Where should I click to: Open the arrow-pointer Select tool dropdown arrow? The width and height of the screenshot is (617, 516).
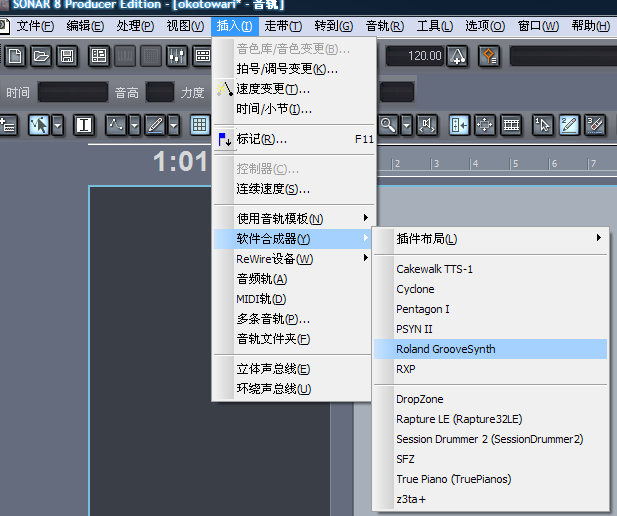(58, 126)
